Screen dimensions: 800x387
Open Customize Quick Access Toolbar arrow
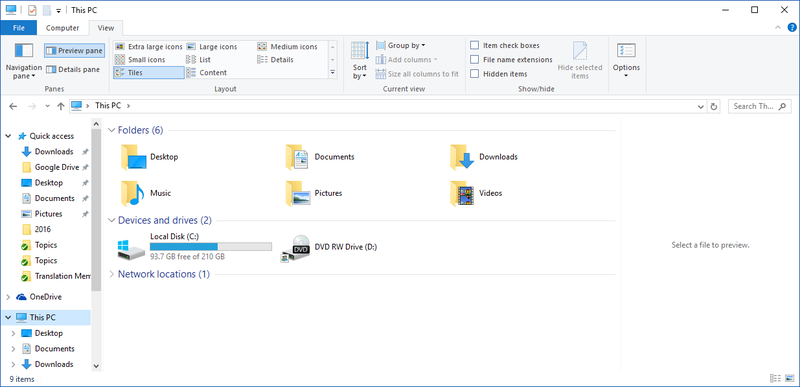(59, 11)
